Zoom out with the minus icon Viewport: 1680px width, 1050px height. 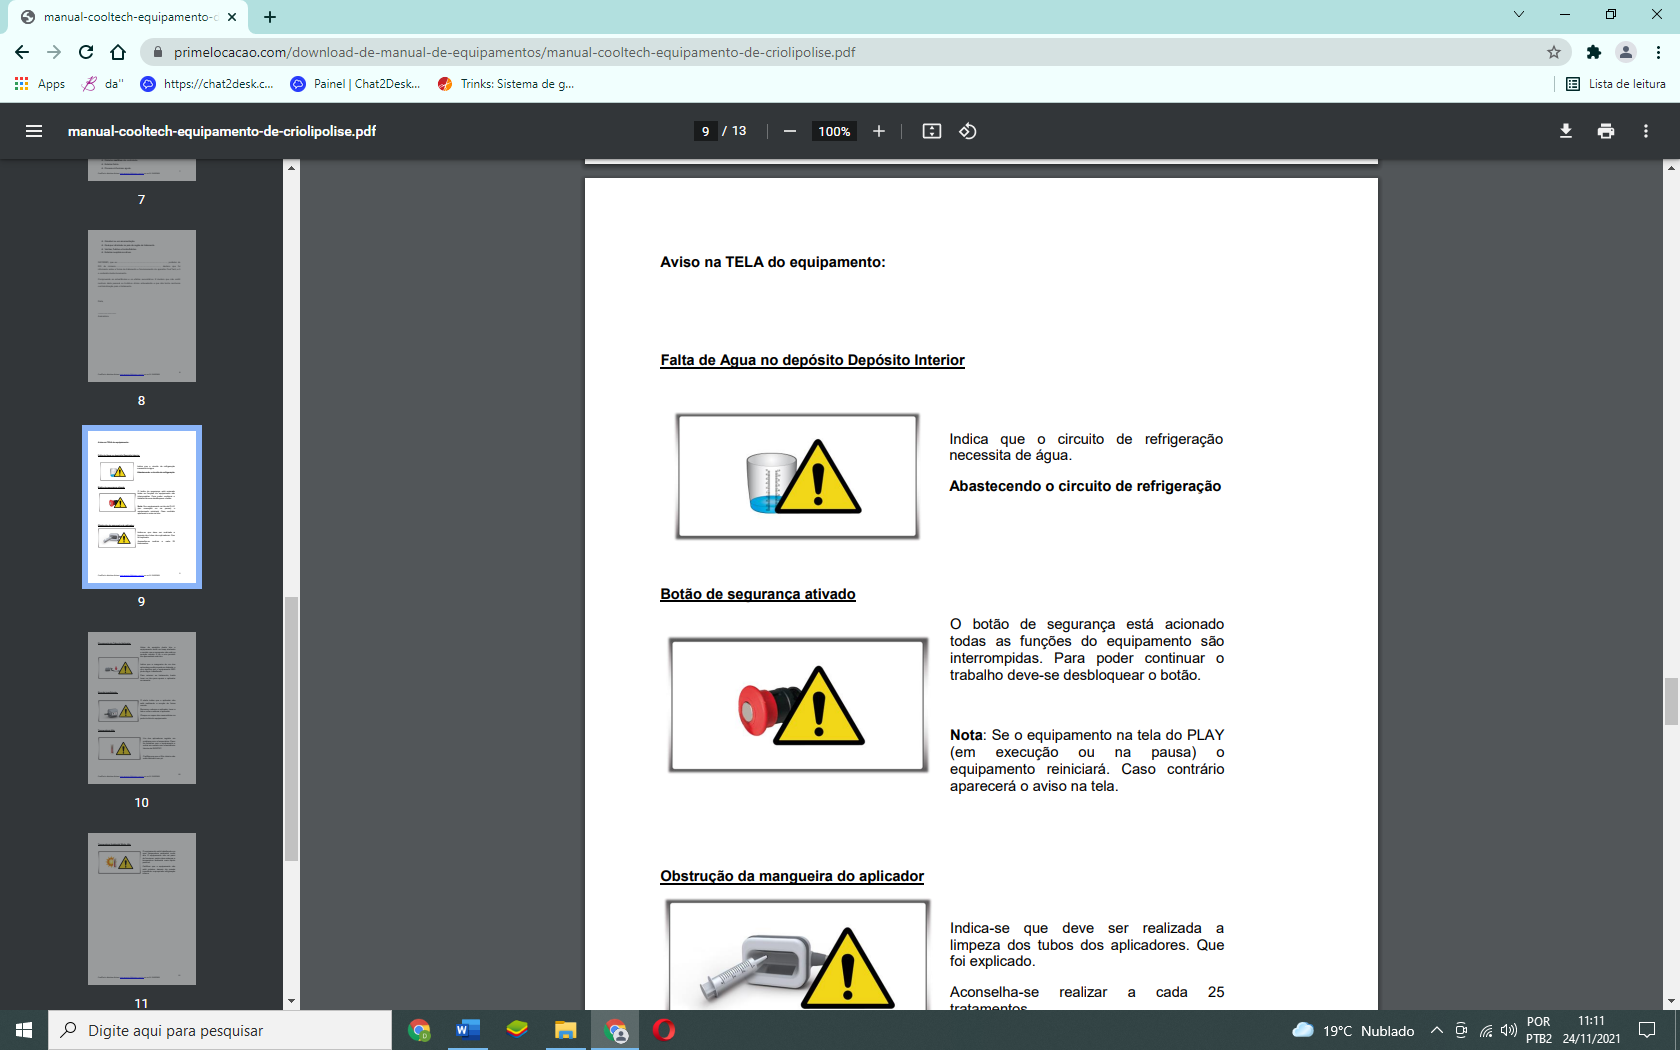tap(790, 131)
